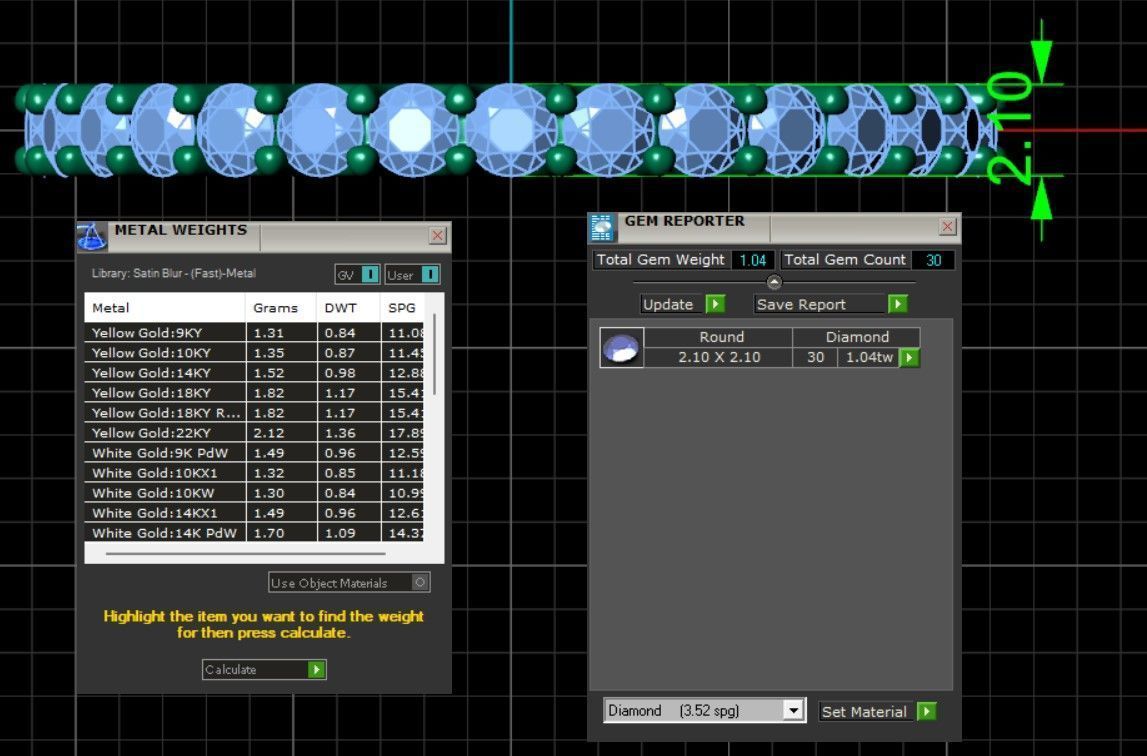Select the Yellow Gold:10KY row

pyautogui.click(x=254, y=353)
